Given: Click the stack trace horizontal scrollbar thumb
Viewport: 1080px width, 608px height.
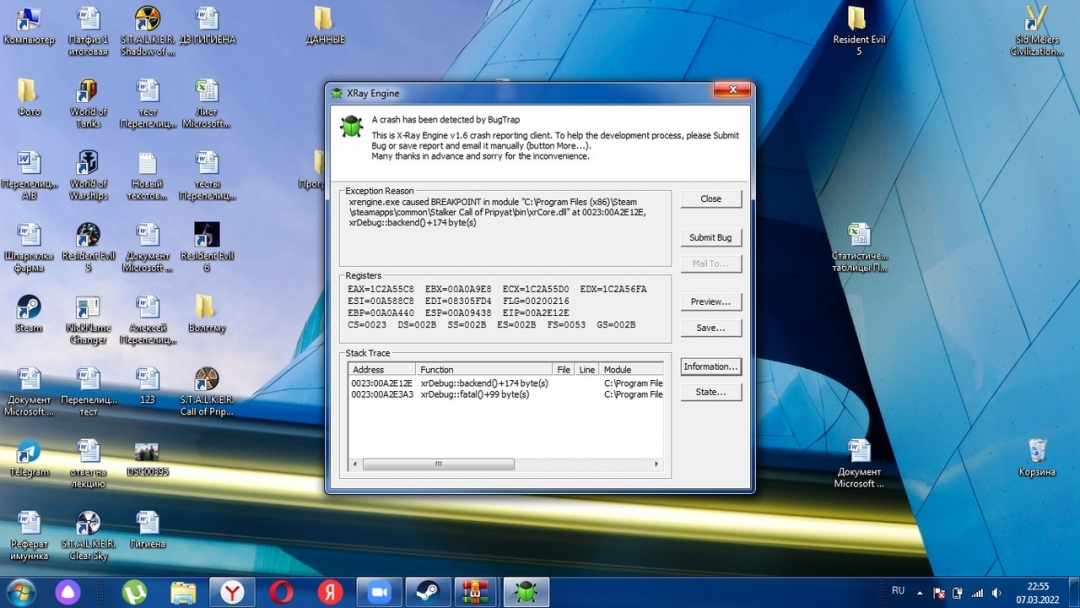Looking at the screenshot, I should point(438,464).
